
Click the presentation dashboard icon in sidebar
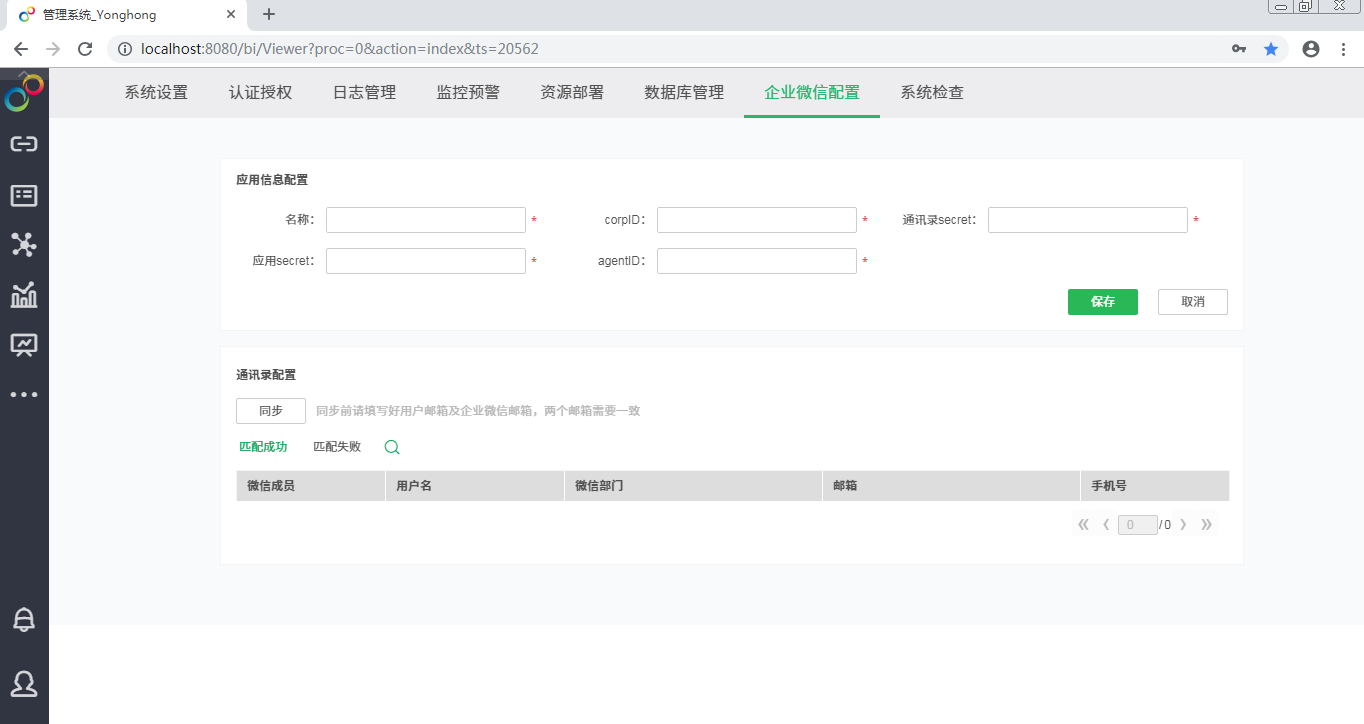(24, 345)
